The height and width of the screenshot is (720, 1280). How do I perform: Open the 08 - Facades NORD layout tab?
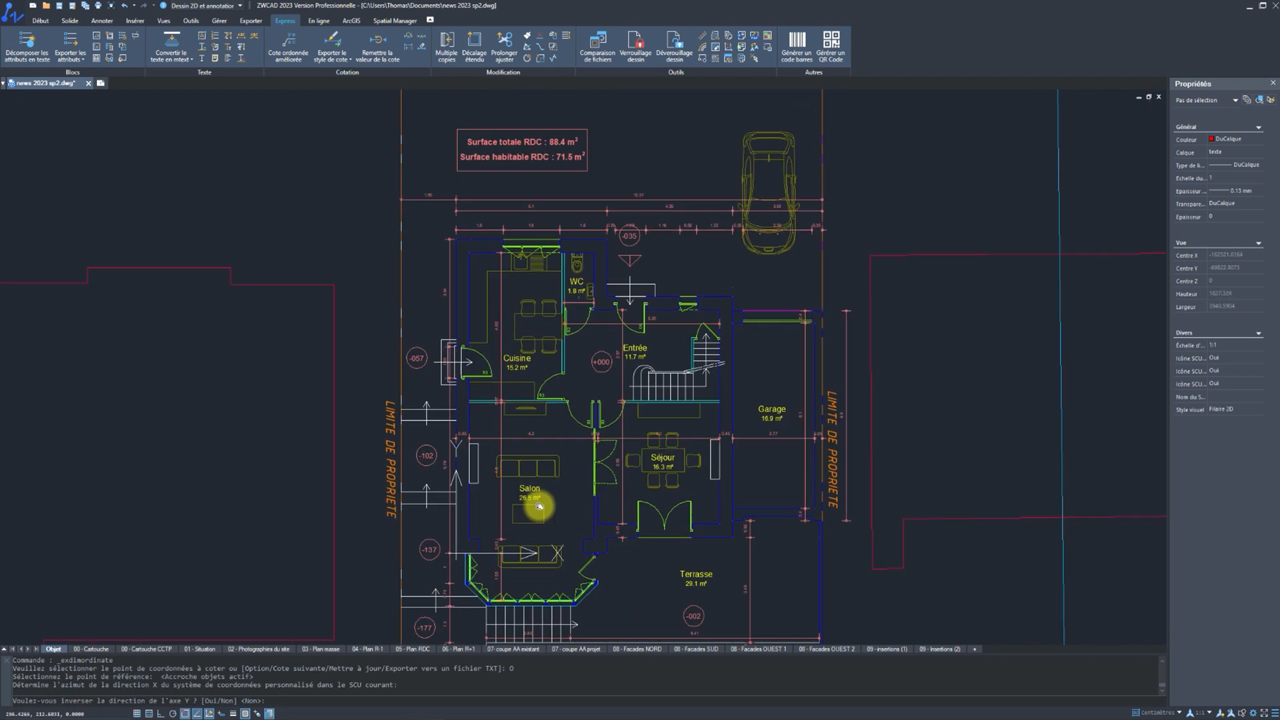click(637, 649)
